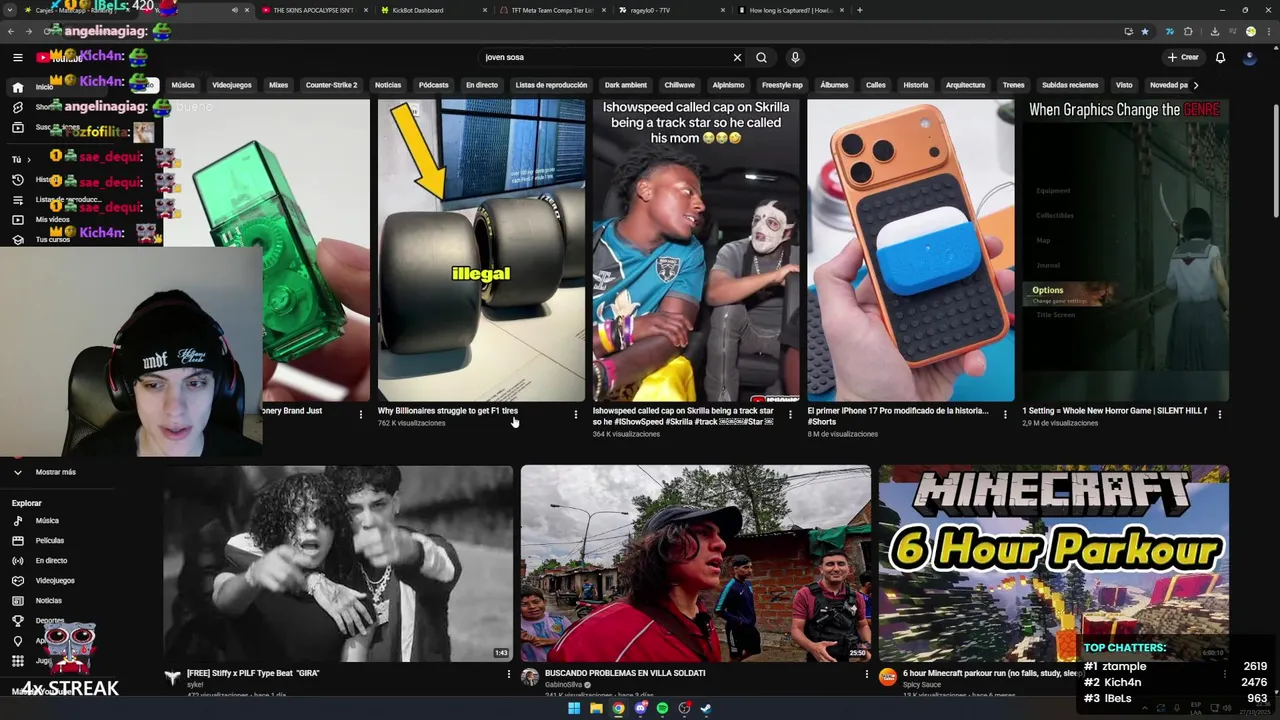Open more options for Silent Hill Short
The height and width of the screenshot is (720, 1280).
point(1220,414)
